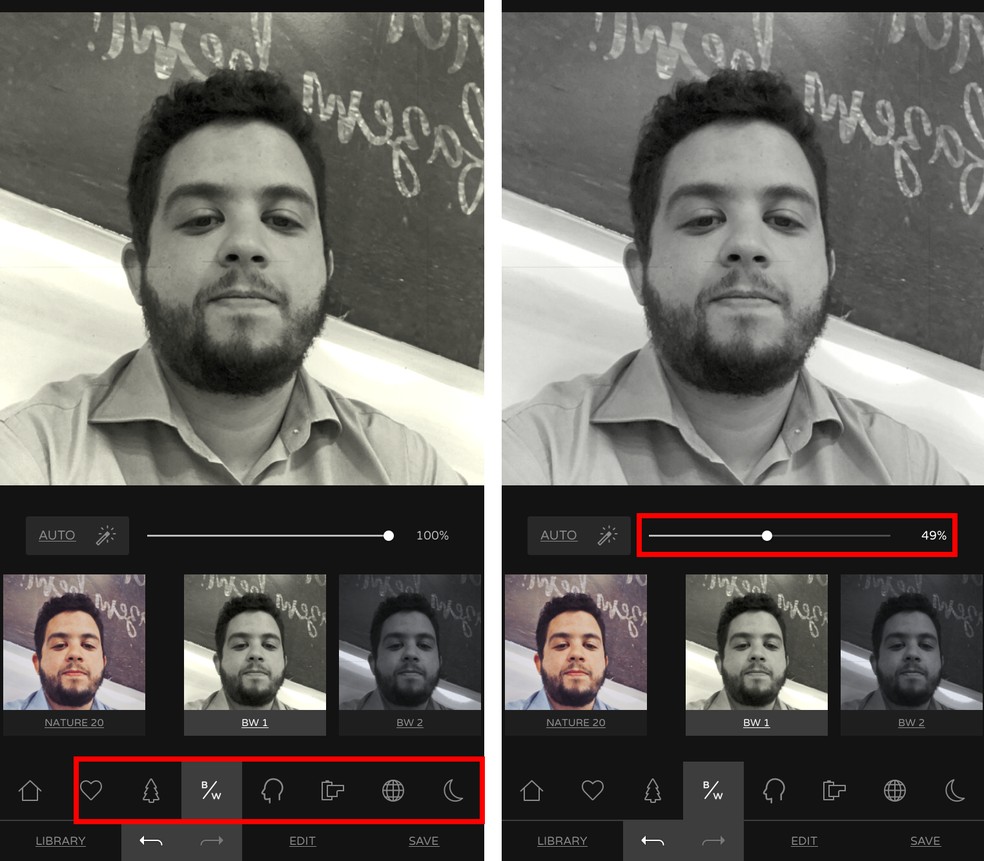This screenshot has width=984, height=861.
Task: Save the edited photo with SAVE
Action: pyautogui.click(x=423, y=841)
